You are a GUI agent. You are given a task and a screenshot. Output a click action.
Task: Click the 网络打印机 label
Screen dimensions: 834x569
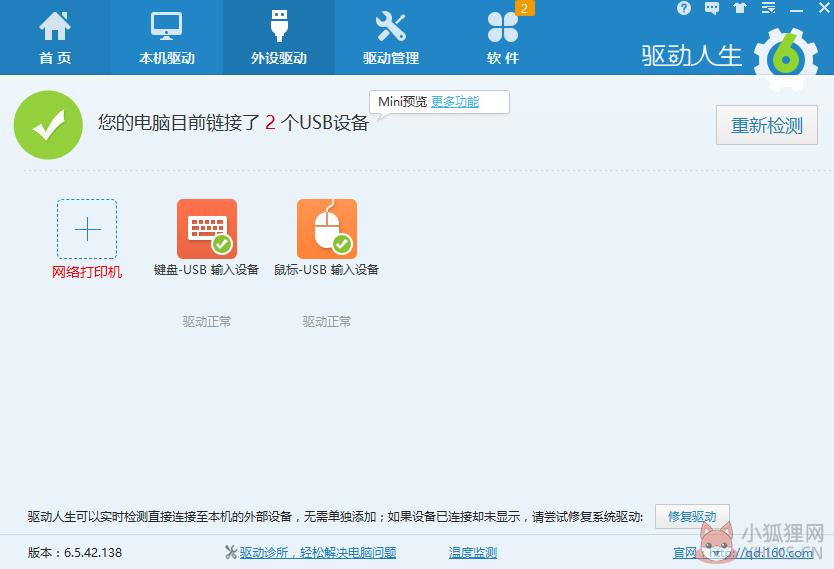point(87,272)
